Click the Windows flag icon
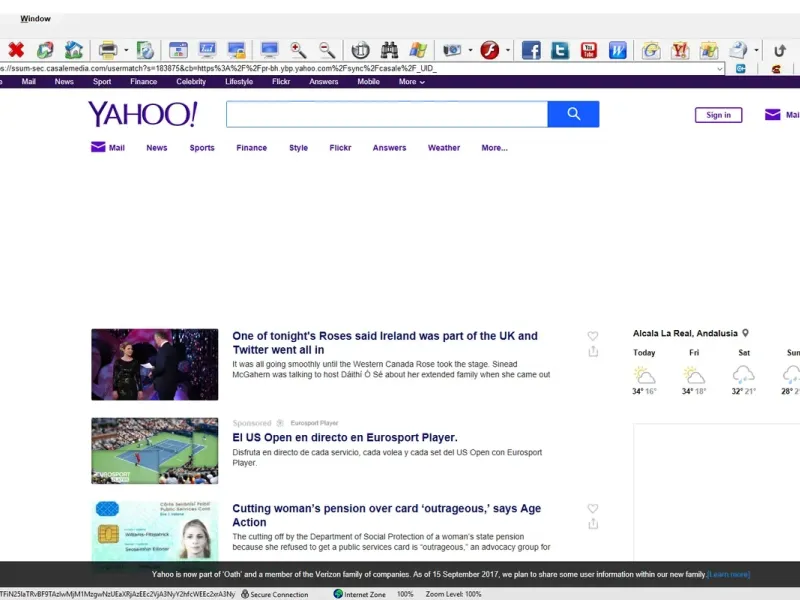This screenshot has width=800, height=600. [x=418, y=50]
